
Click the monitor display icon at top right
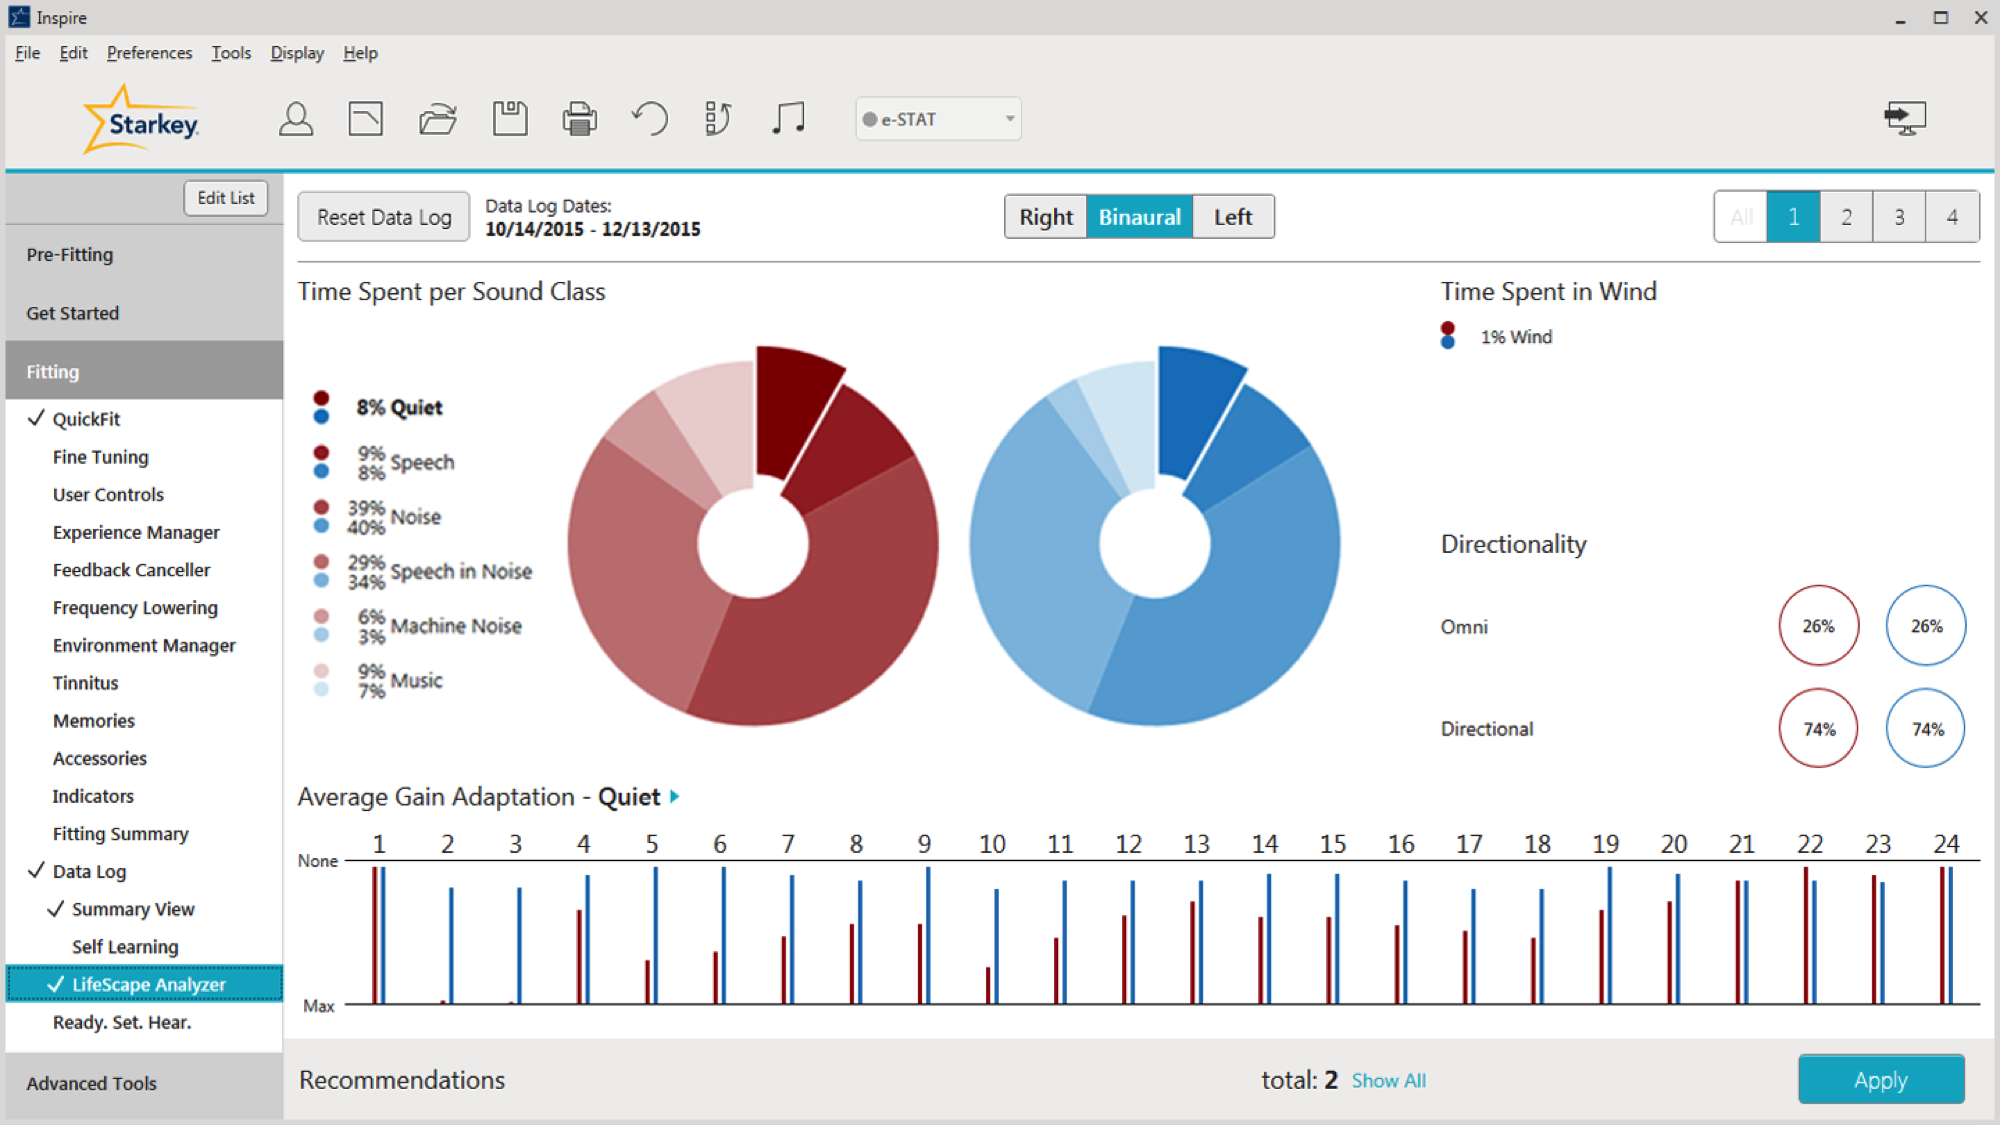(1905, 118)
